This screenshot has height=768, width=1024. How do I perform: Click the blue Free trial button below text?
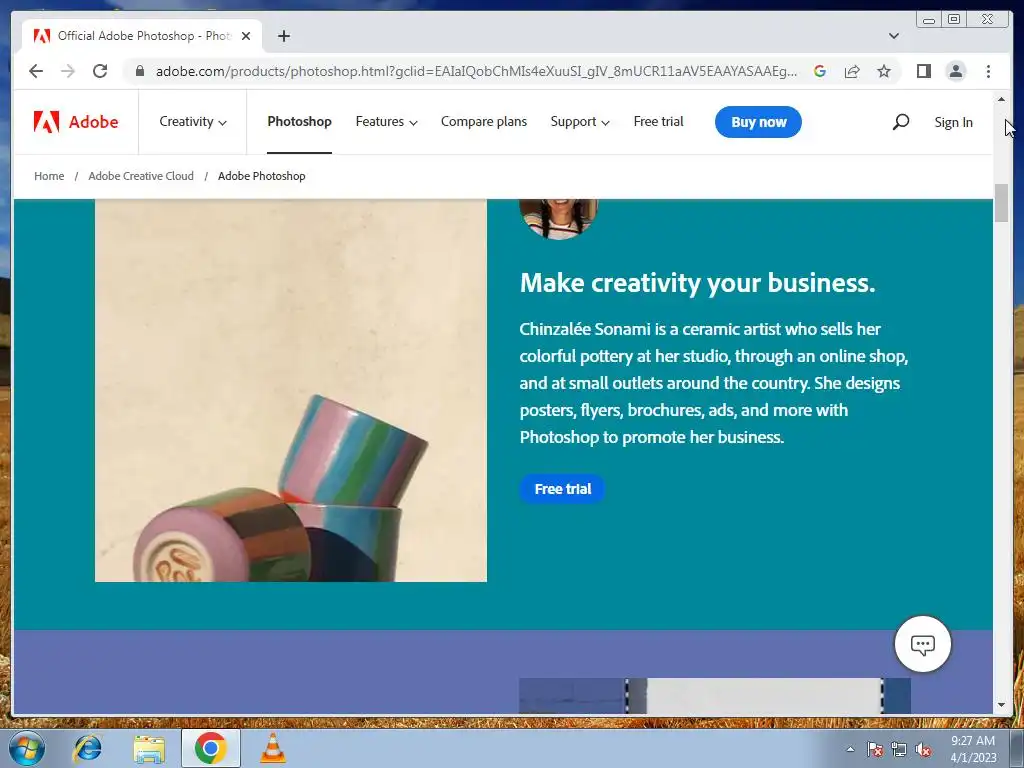pyautogui.click(x=562, y=488)
